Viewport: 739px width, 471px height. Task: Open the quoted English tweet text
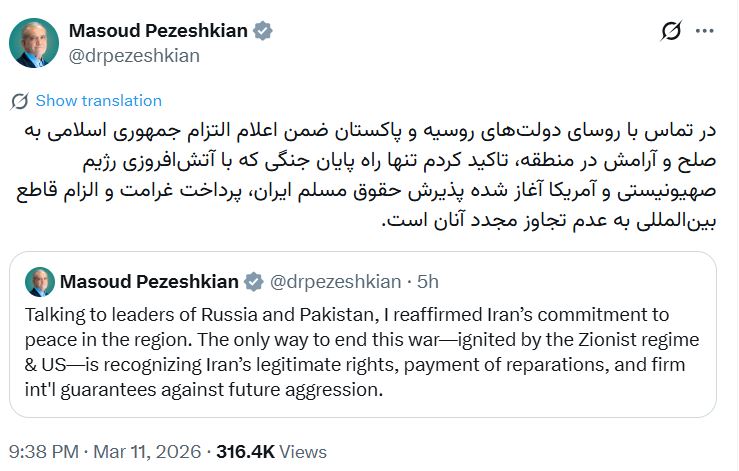tap(362, 350)
